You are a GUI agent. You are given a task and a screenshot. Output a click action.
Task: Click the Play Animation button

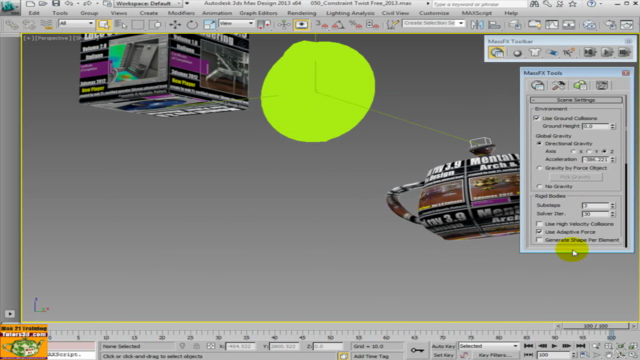tap(554, 346)
